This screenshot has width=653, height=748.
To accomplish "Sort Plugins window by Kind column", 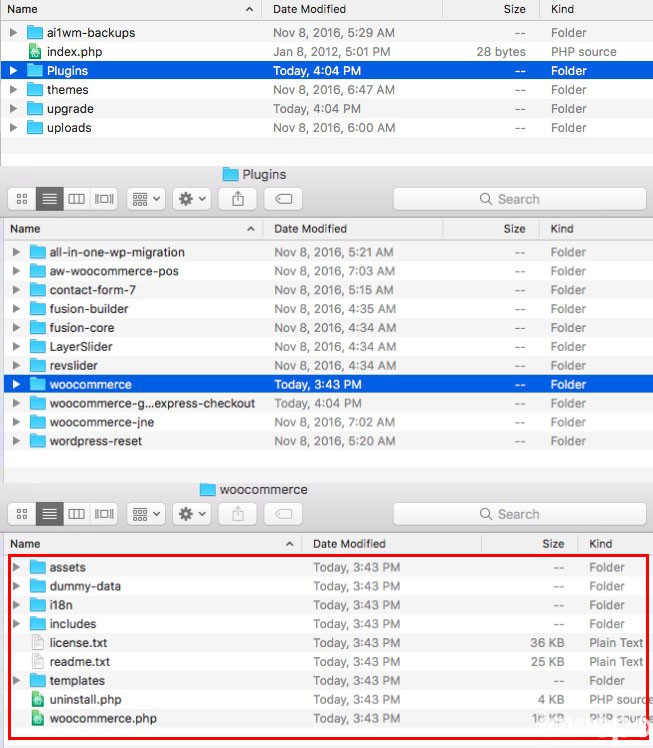I will point(596,229).
